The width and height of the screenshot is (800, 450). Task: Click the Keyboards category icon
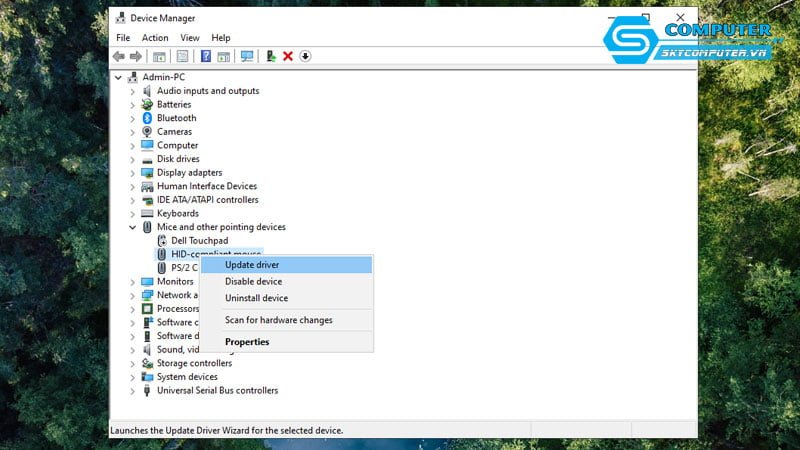click(x=147, y=213)
